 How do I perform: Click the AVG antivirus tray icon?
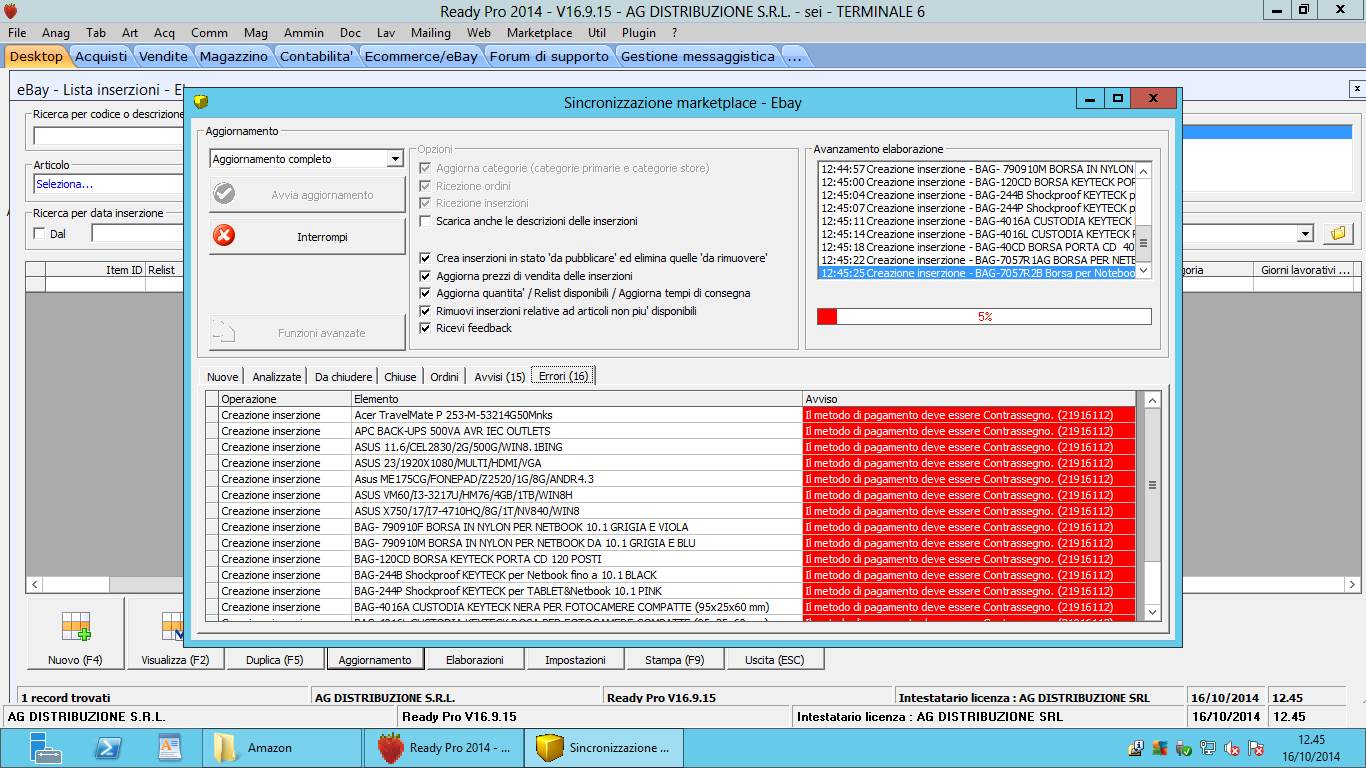pyautogui.click(x=1160, y=748)
